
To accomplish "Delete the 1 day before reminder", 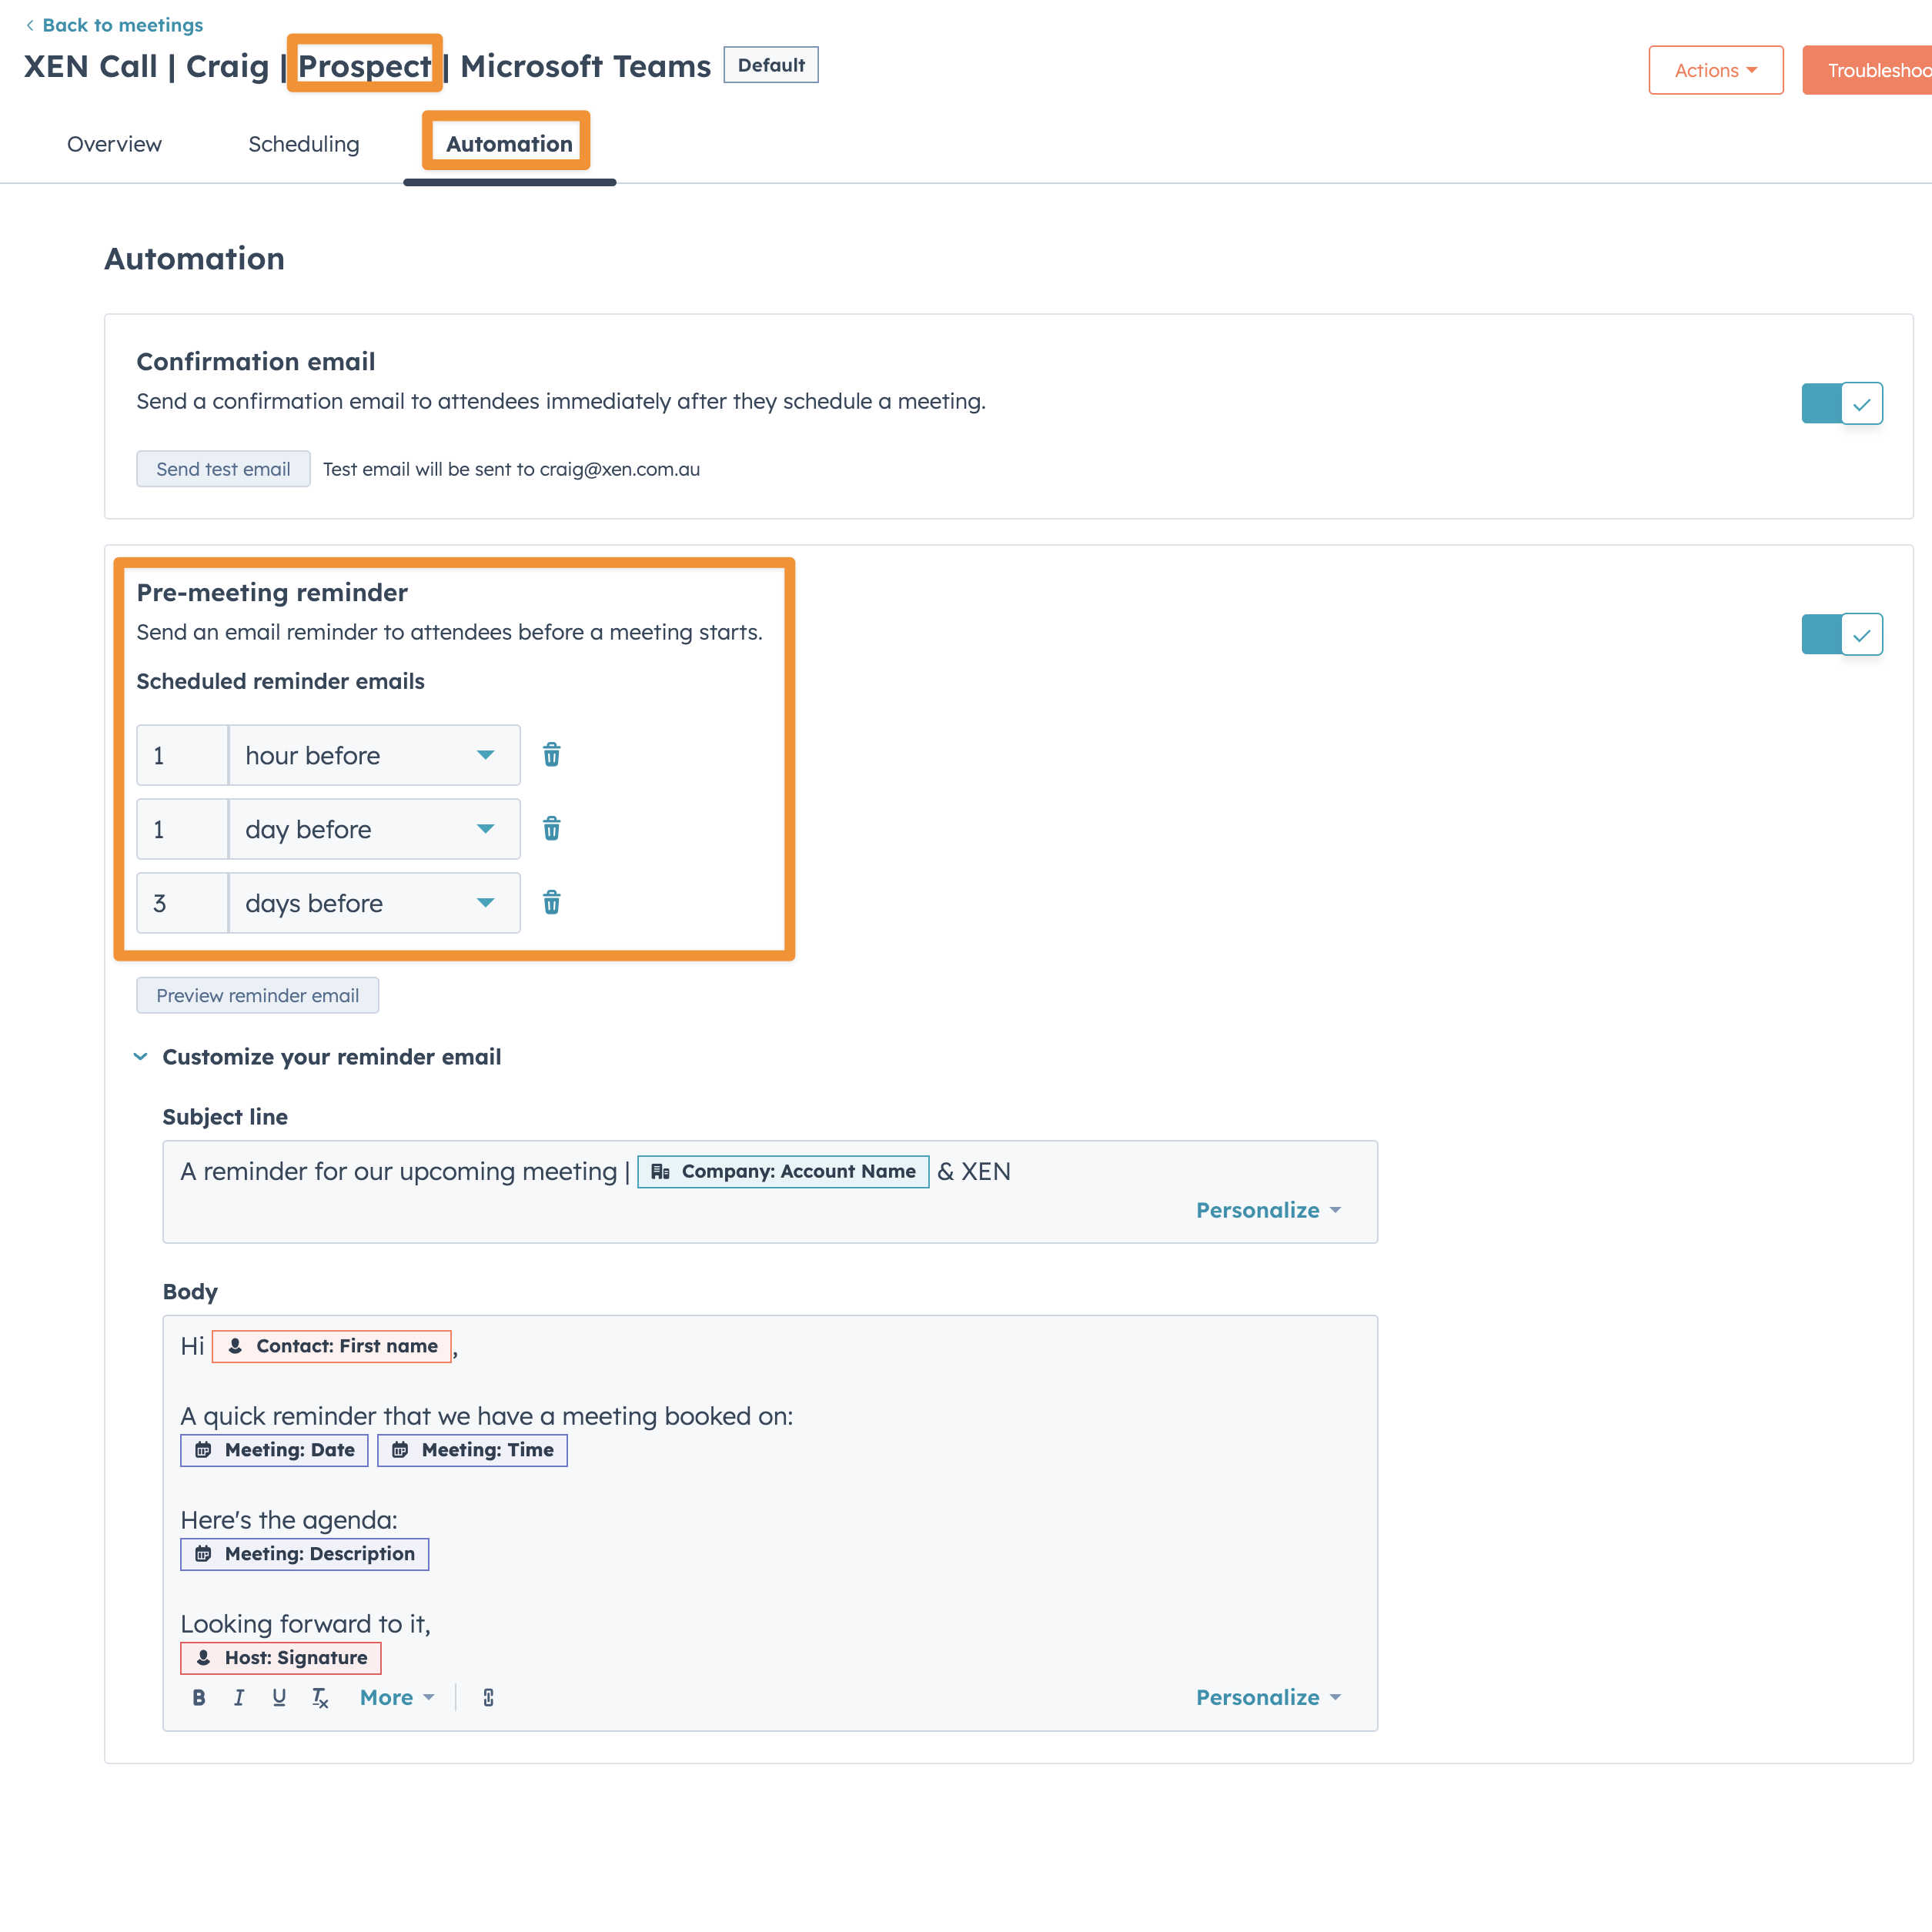I will click(551, 829).
